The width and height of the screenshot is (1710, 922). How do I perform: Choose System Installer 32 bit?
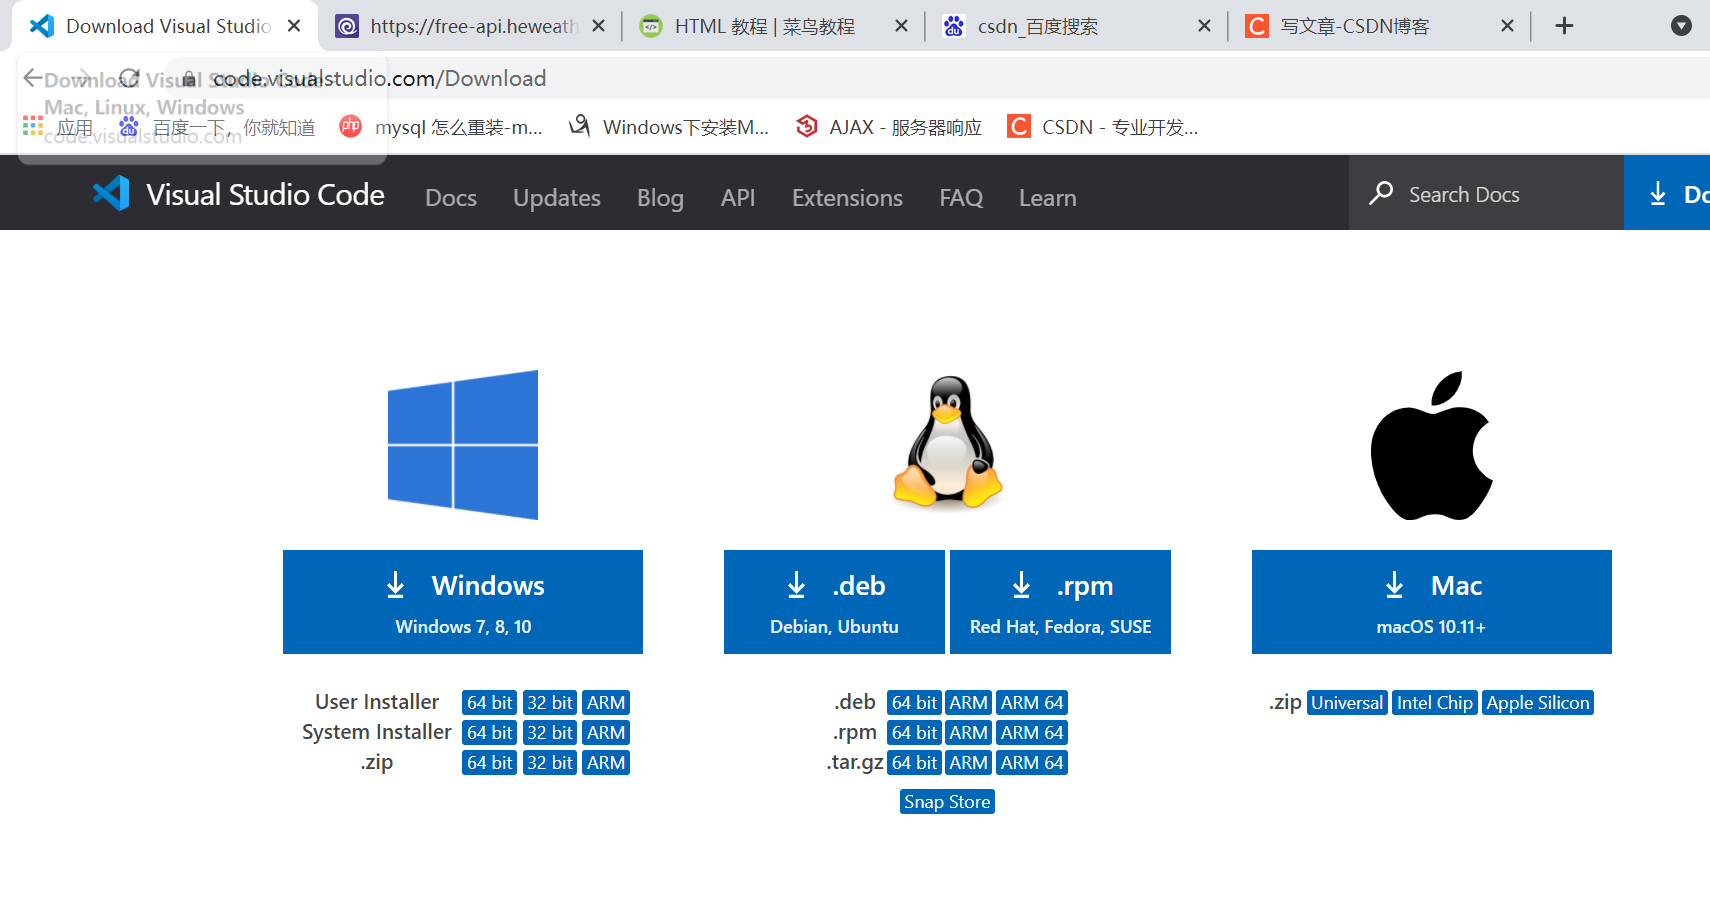click(x=550, y=733)
